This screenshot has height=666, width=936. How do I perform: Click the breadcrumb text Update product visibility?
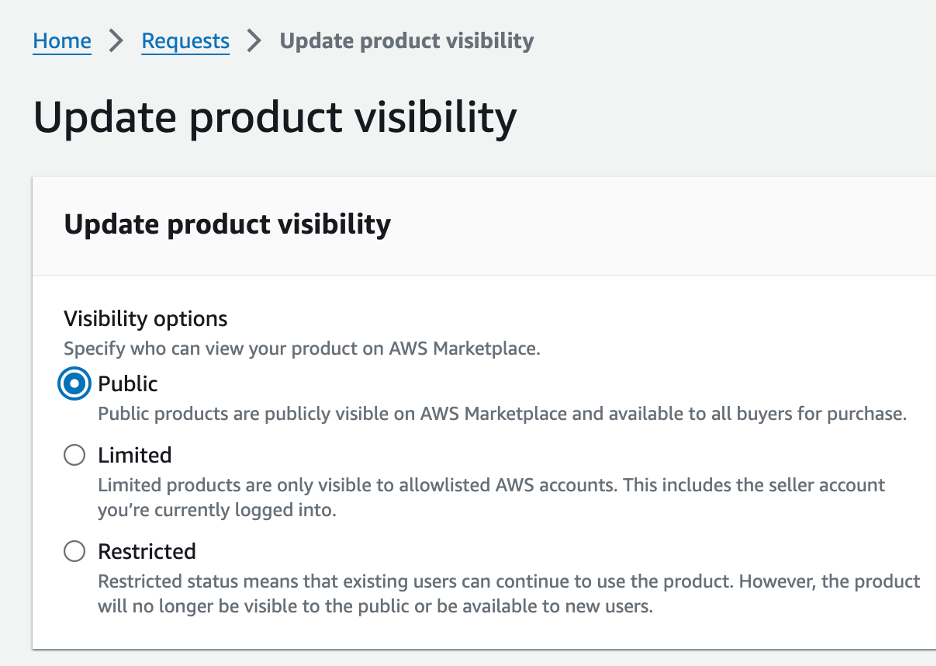point(406,41)
